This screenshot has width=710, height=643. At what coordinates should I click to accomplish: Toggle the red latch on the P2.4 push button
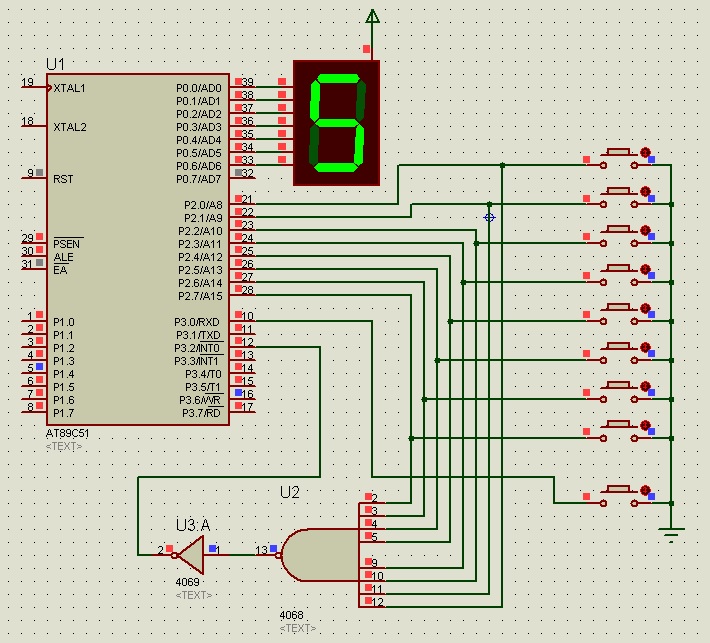click(x=645, y=308)
